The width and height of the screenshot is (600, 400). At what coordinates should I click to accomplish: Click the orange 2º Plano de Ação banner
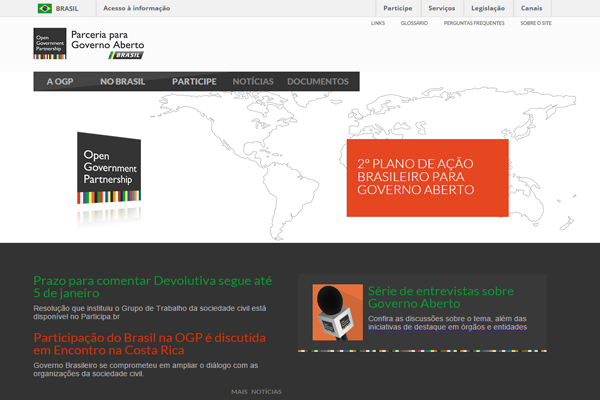(427, 177)
